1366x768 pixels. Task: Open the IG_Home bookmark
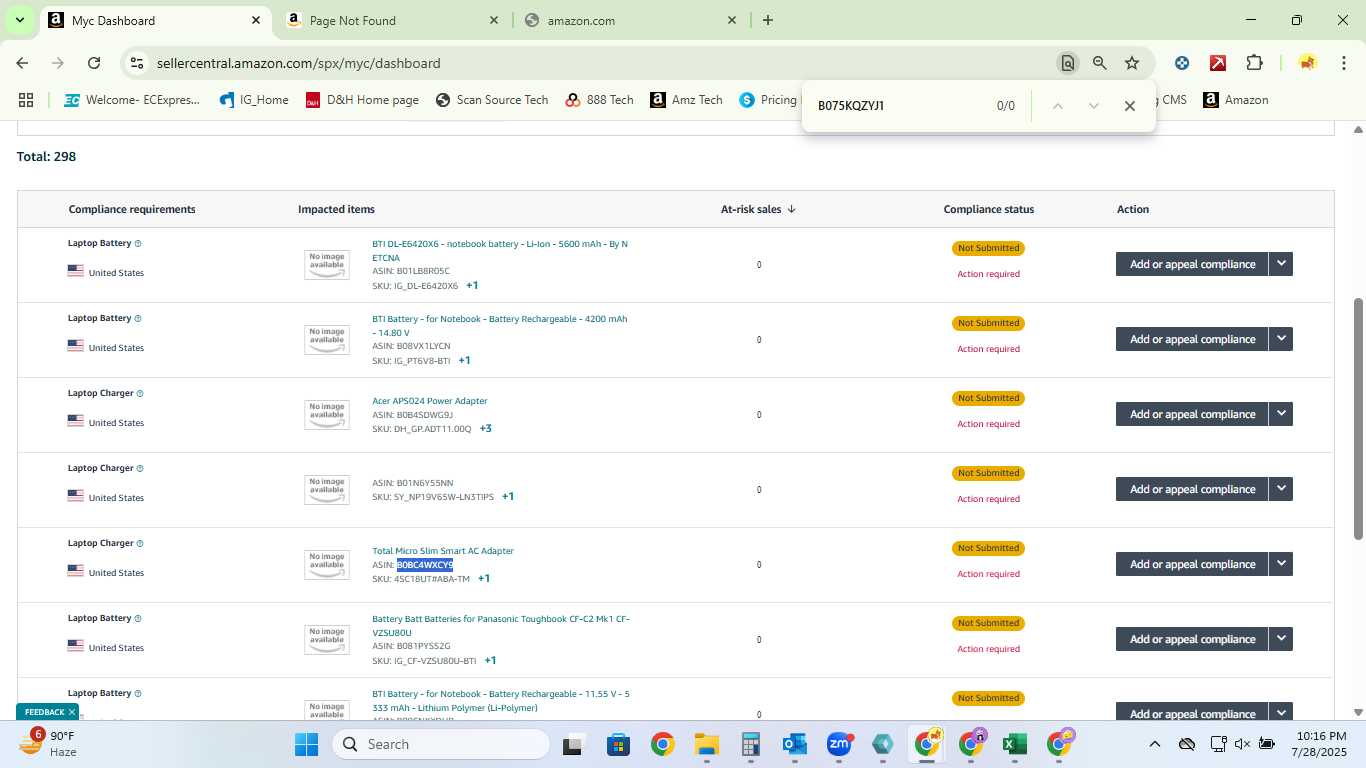253,100
